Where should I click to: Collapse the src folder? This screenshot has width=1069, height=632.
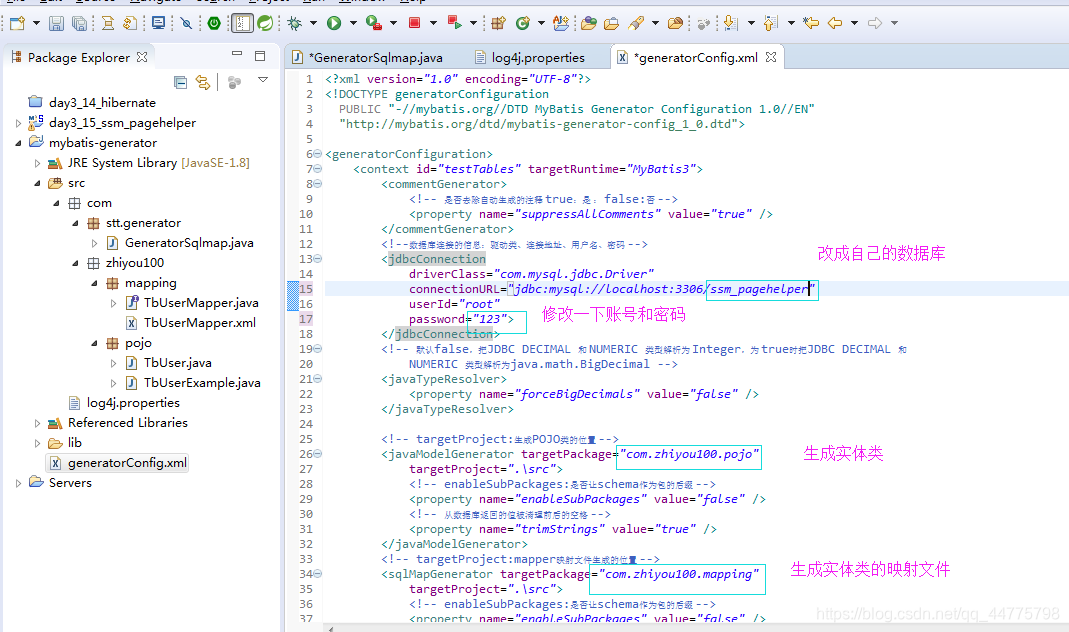tap(37, 183)
